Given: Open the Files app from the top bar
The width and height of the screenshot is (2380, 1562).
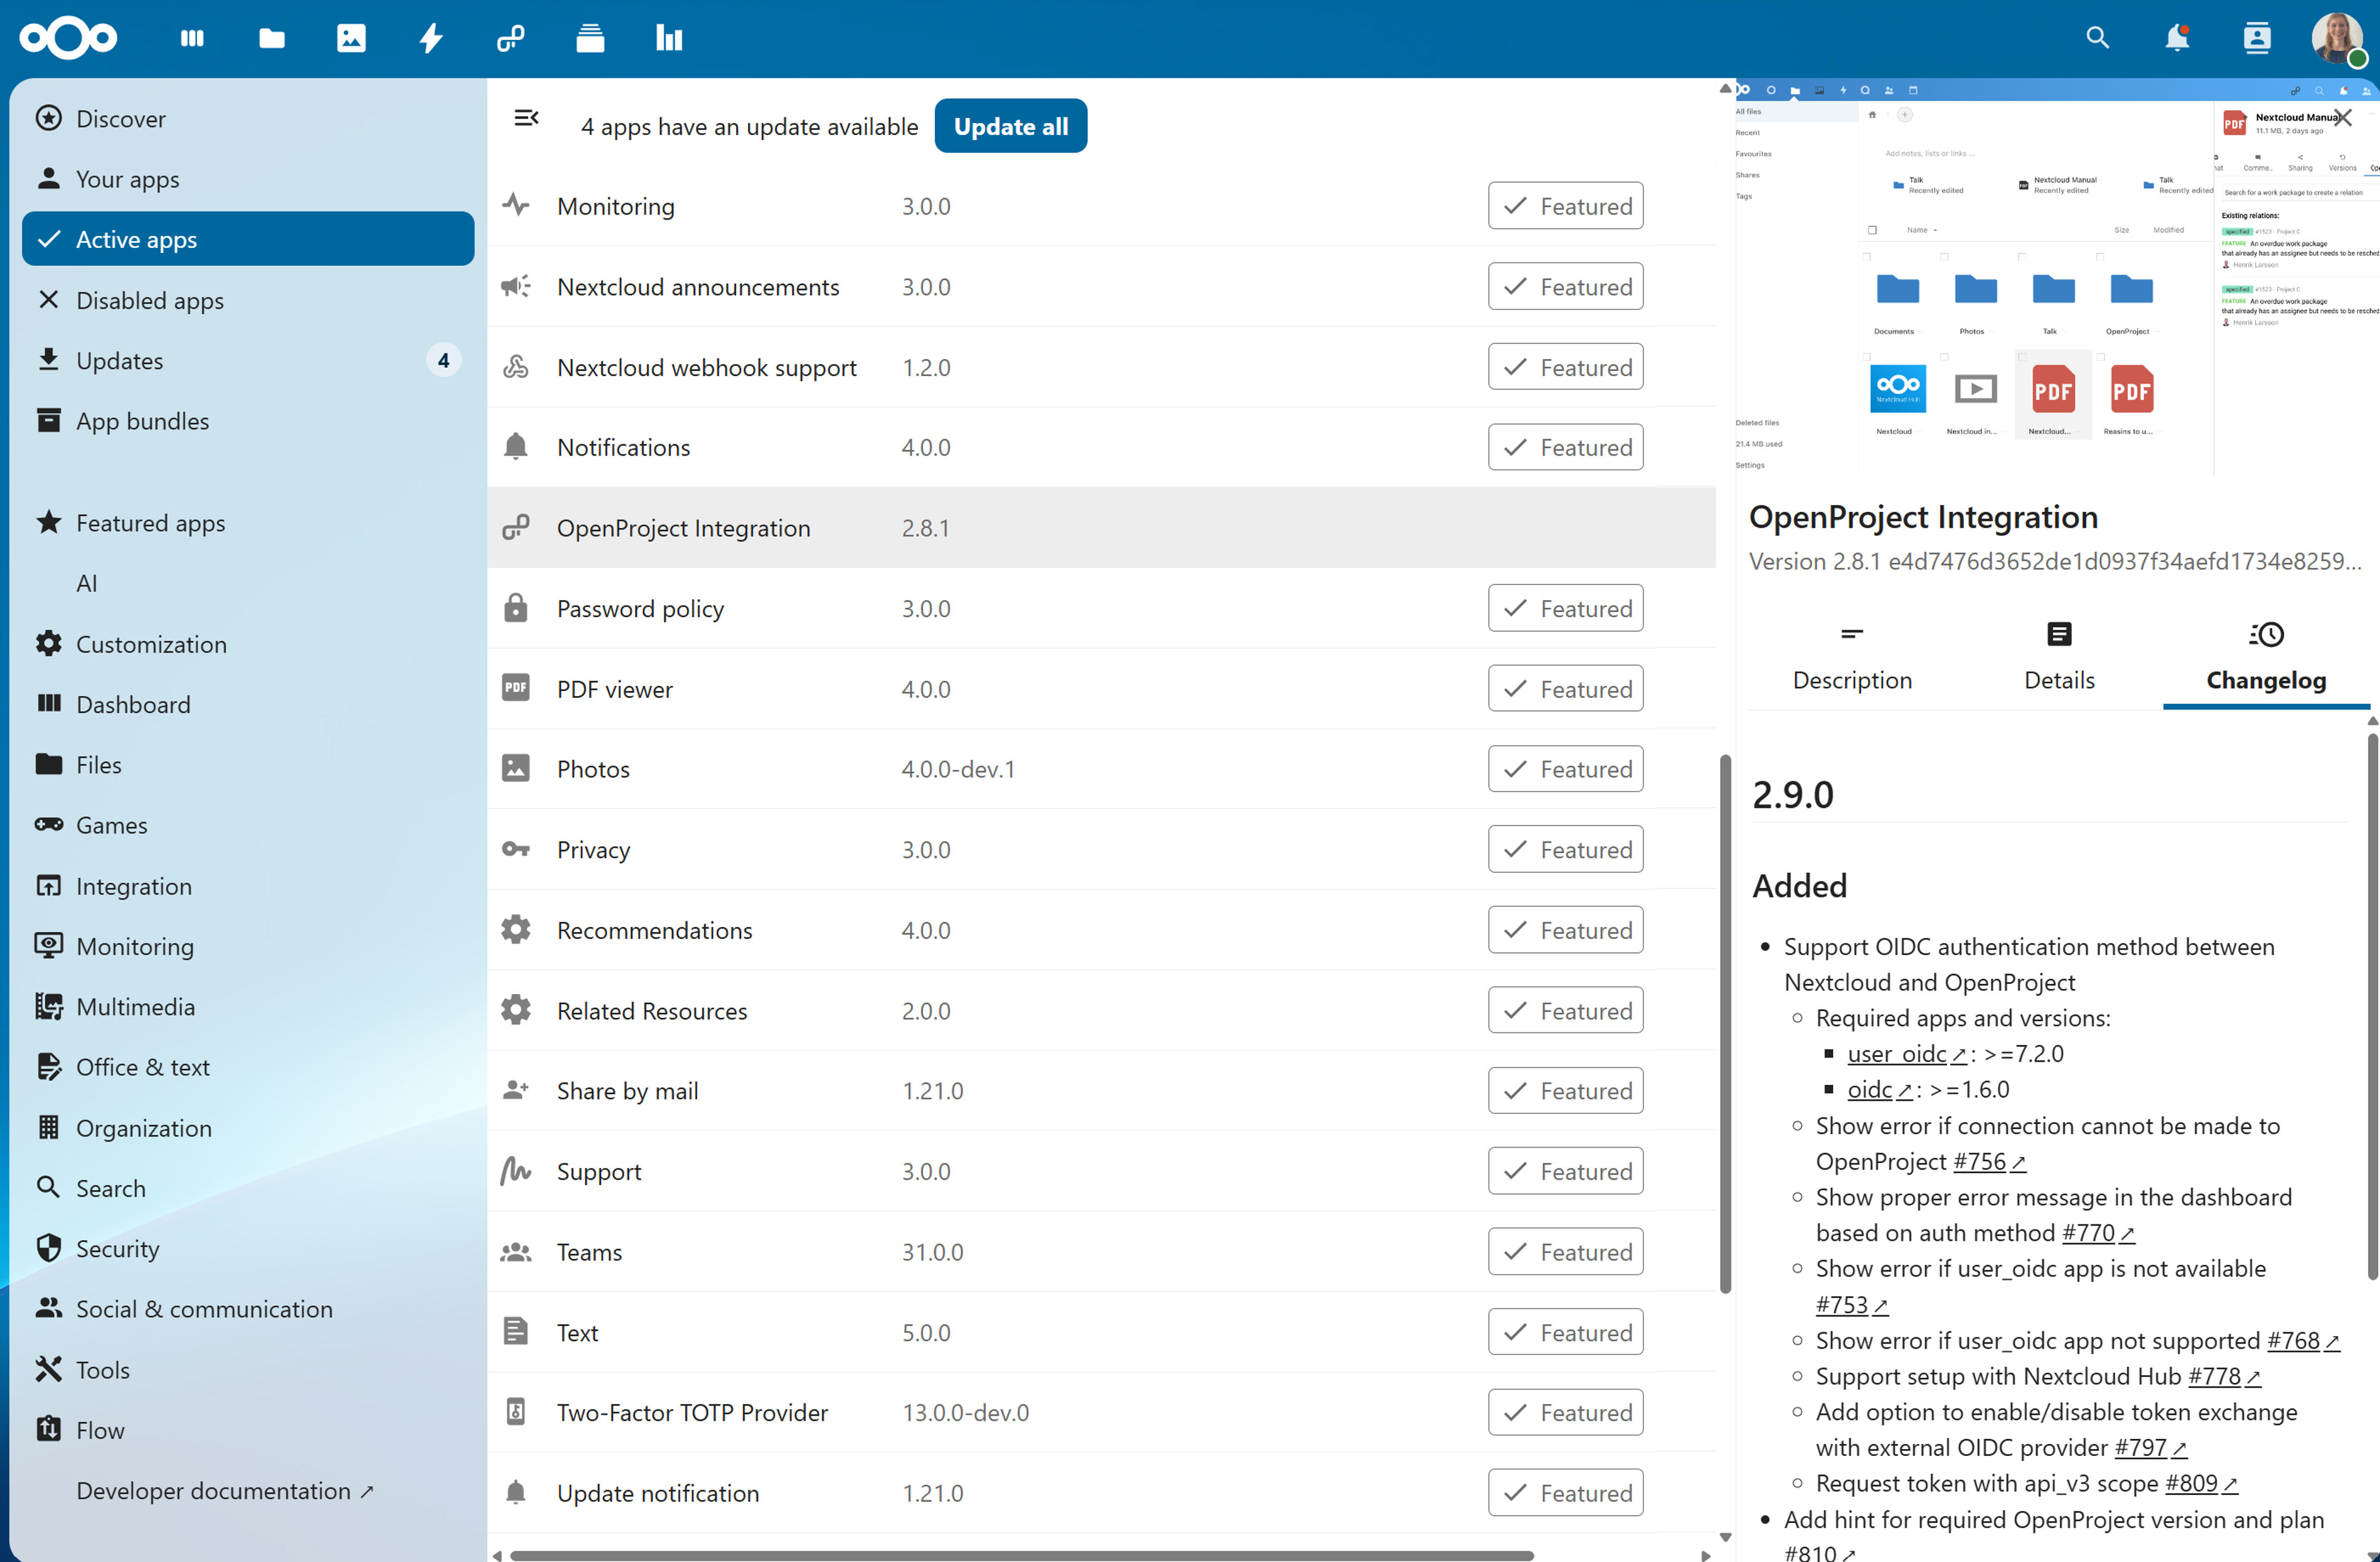Looking at the screenshot, I should (x=271, y=38).
